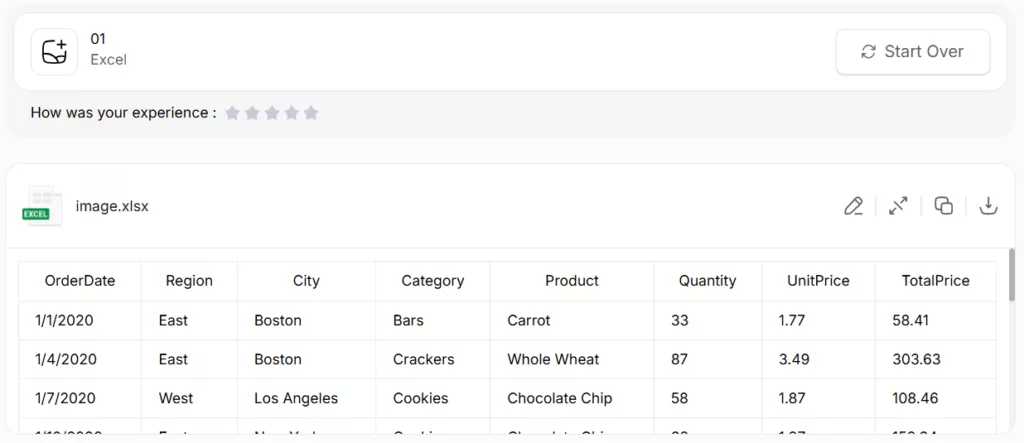1024x443 pixels.
Task: Click the Whole Wheat product cell
Action: 553,359
